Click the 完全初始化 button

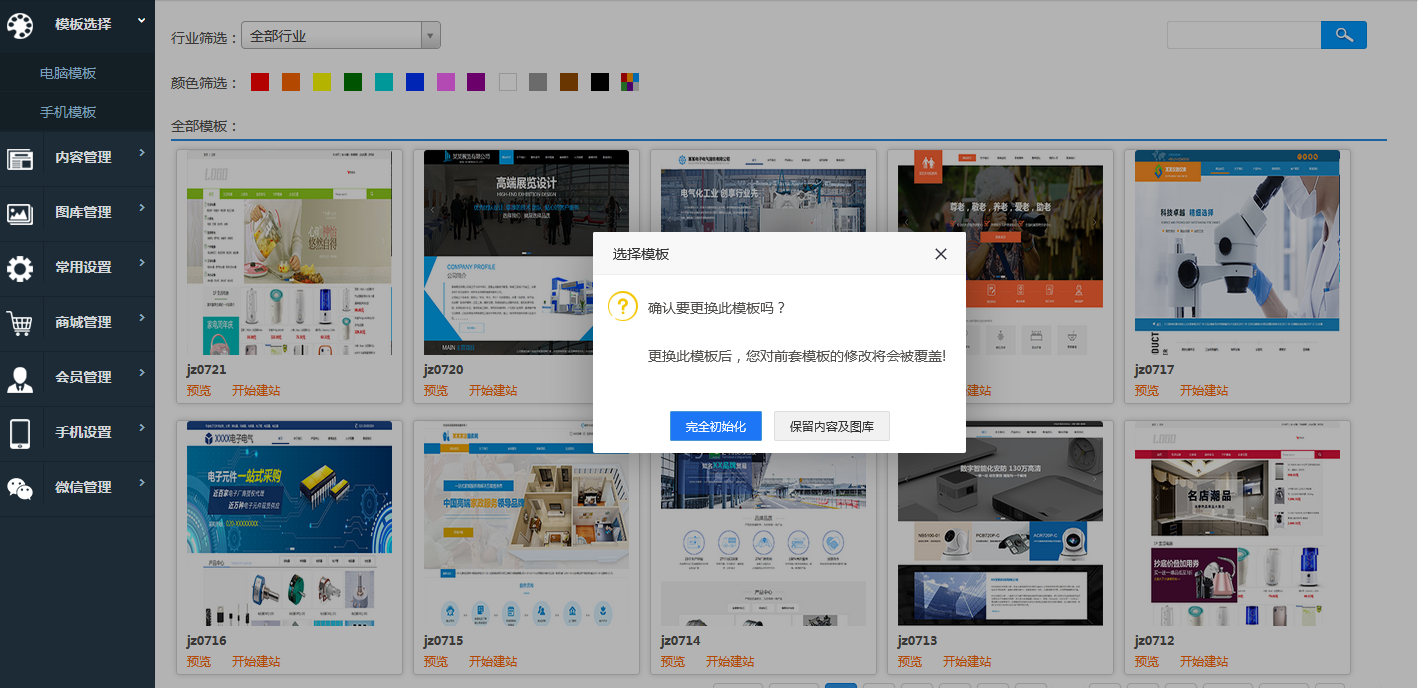tap(716, 426)
